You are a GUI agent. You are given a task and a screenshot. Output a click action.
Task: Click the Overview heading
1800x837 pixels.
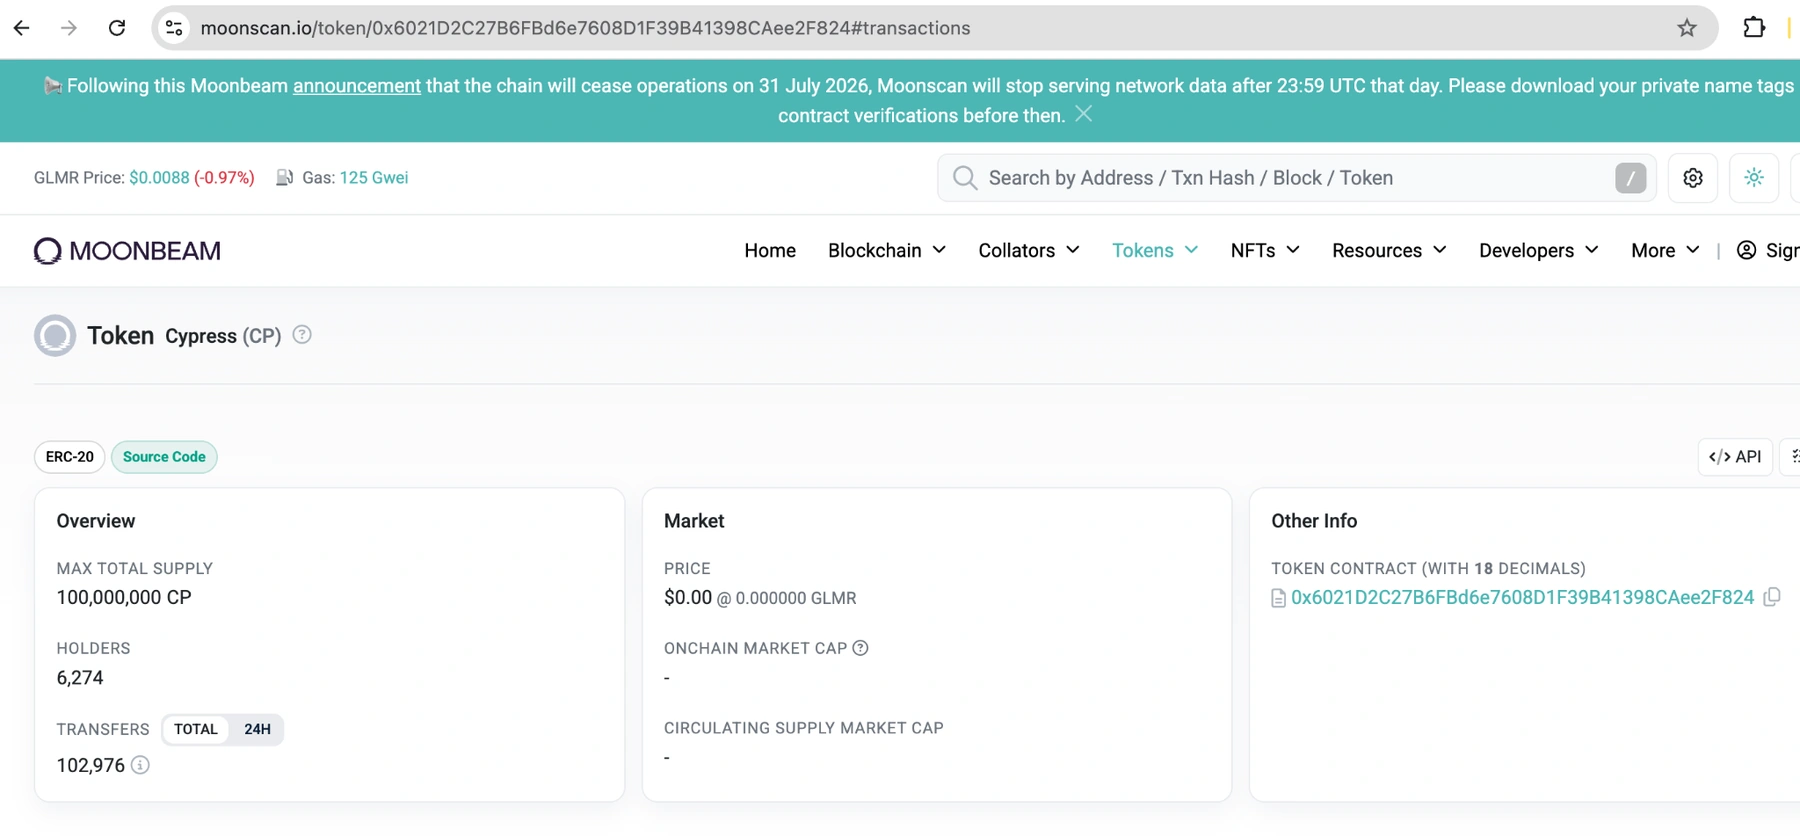coord(96,521)
